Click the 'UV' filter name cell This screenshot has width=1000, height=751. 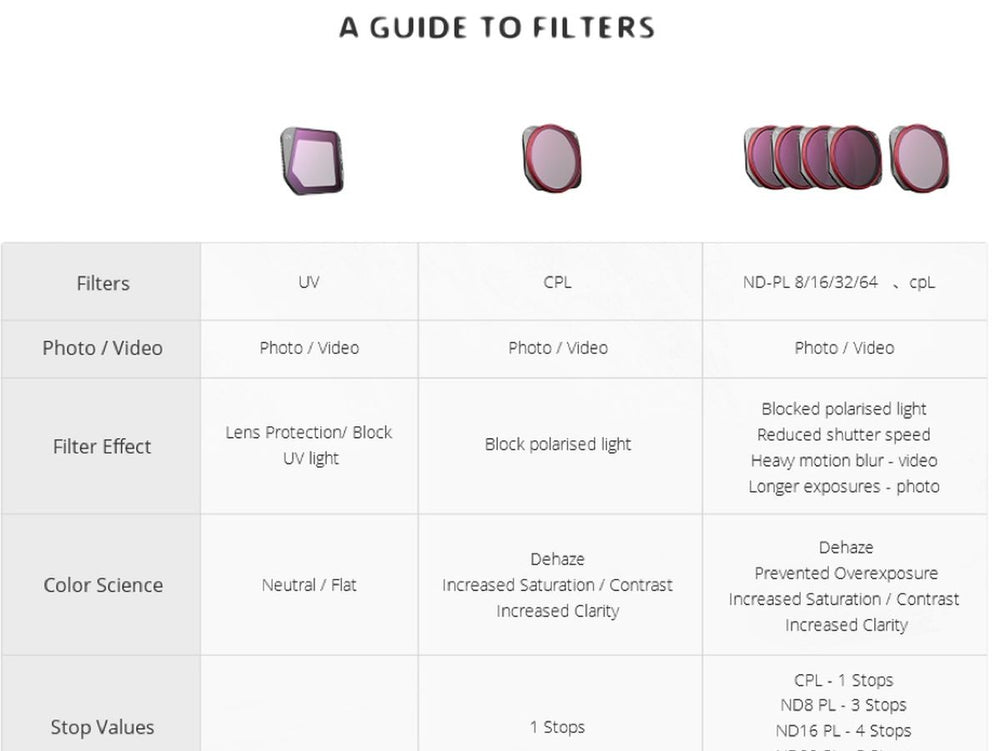click(x=309, y=282)
